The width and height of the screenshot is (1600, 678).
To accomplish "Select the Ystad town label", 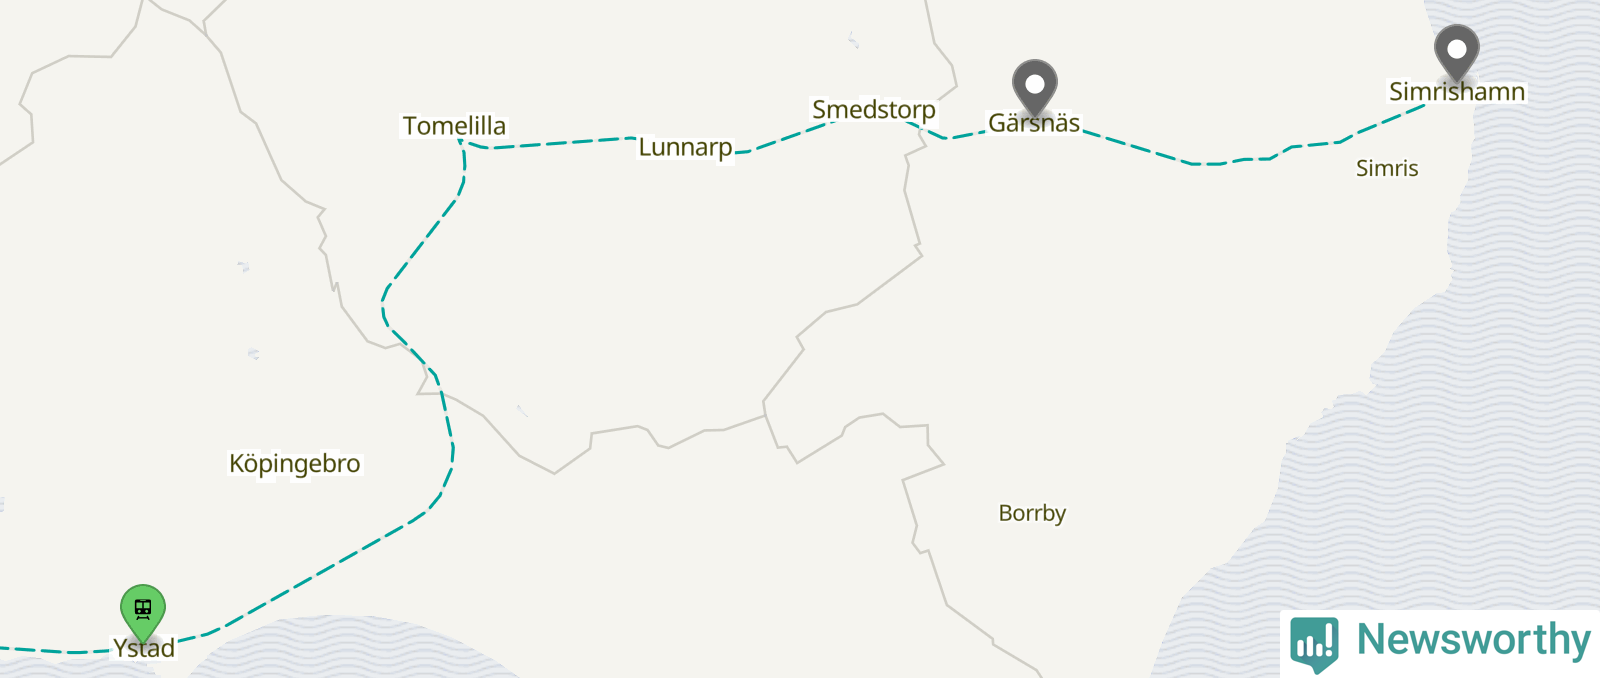I will 144,648.
